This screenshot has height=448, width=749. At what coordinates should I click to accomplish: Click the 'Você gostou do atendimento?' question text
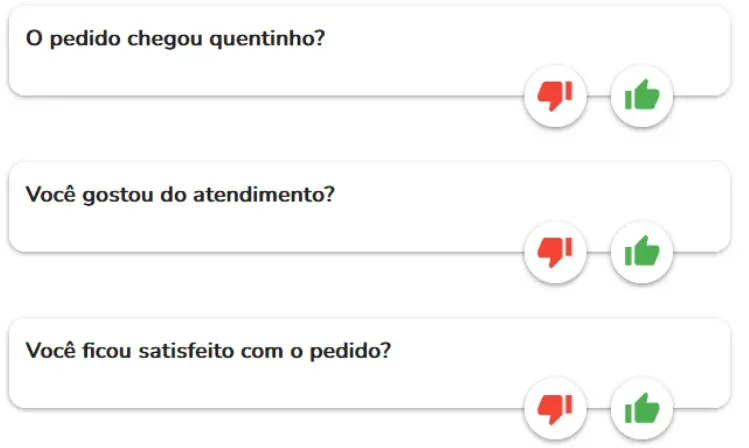(x=180, y=195)
